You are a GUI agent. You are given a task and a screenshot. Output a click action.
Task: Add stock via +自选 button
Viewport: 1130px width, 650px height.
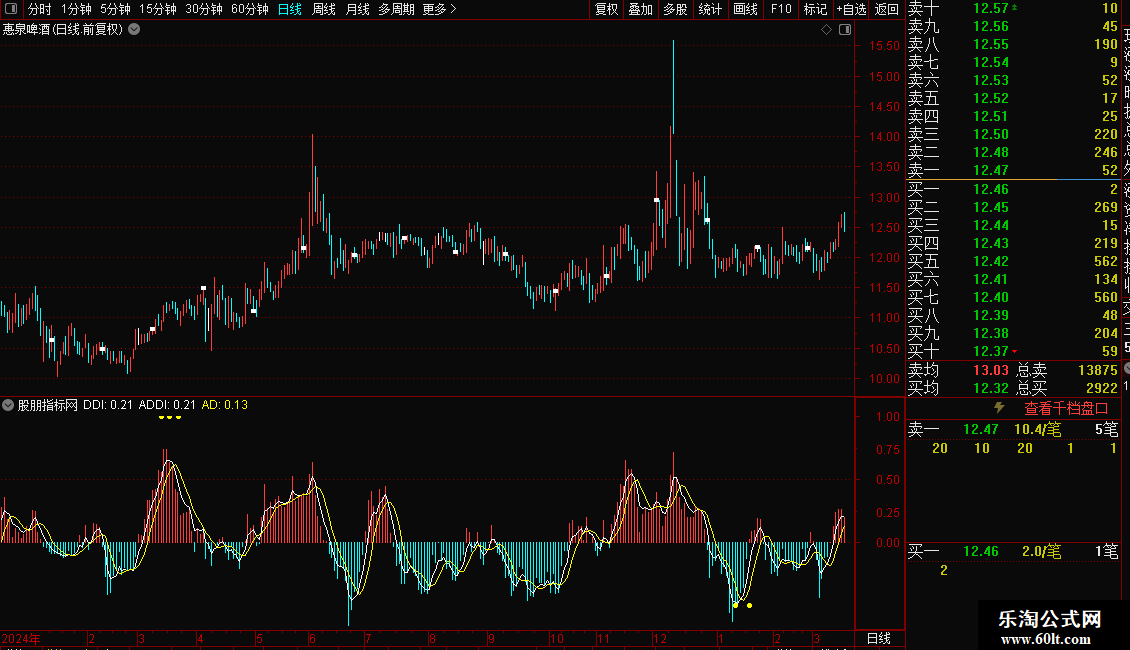pyautogui.click(x=851, y=9)
